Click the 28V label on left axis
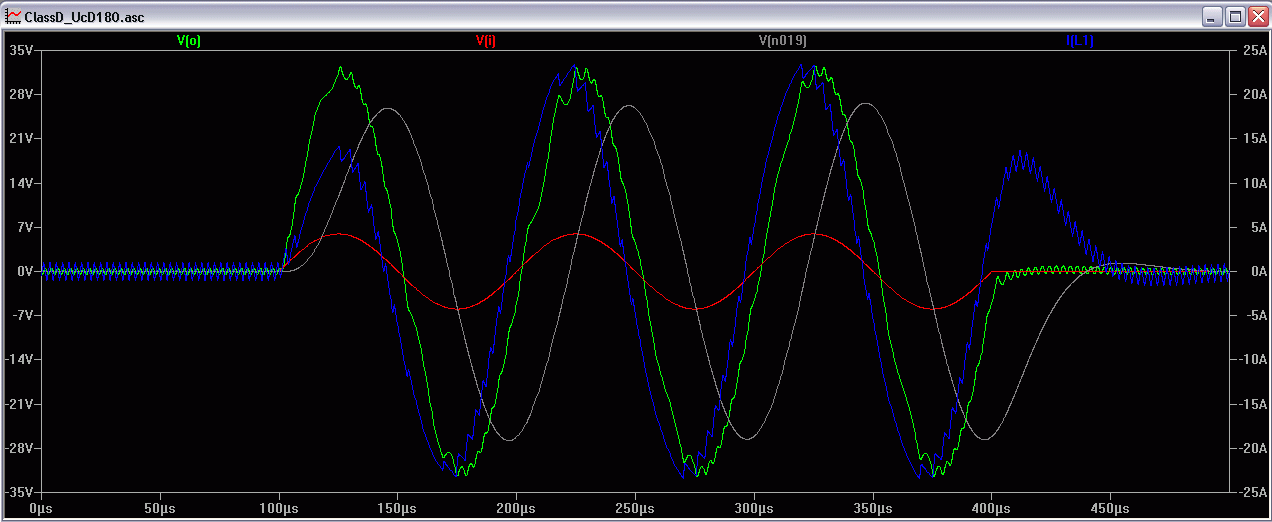This screenshot has height=522, width=1272. pyautogui.click(x=21, y=94)
